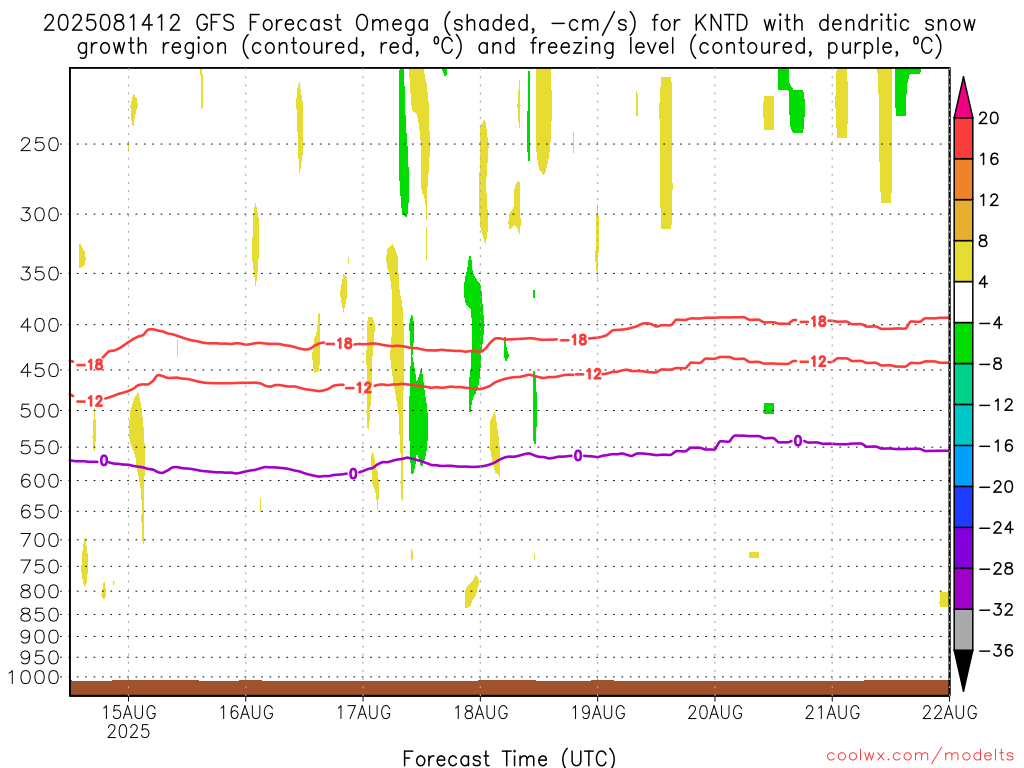Click the 22AUG time axis label
Screen dimensions: 1024x768
click(x=950, y=712)
